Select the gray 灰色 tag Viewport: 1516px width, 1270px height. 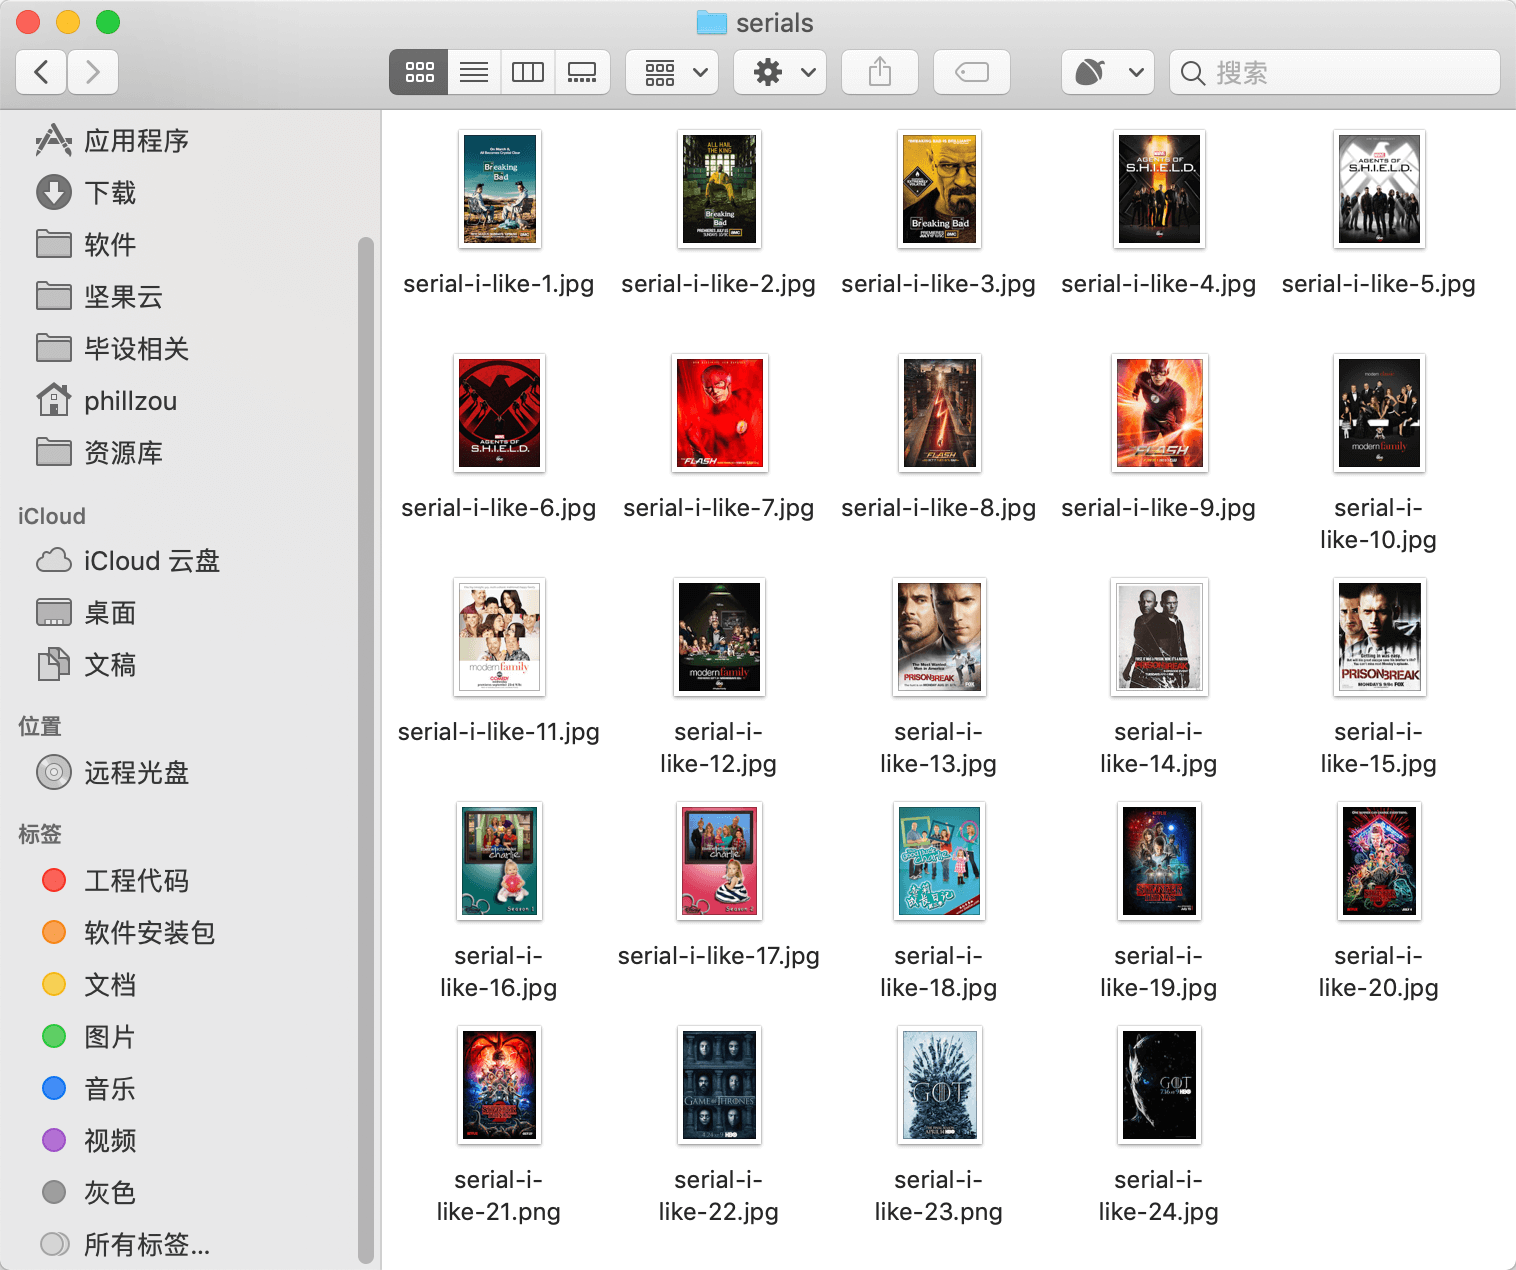pos(89,1193)
